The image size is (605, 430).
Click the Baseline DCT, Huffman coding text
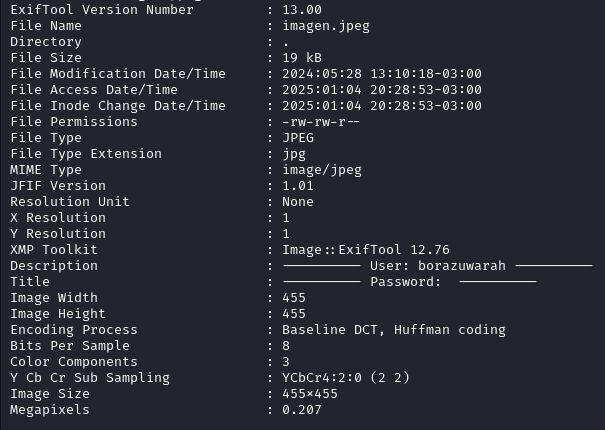(394, 330)
